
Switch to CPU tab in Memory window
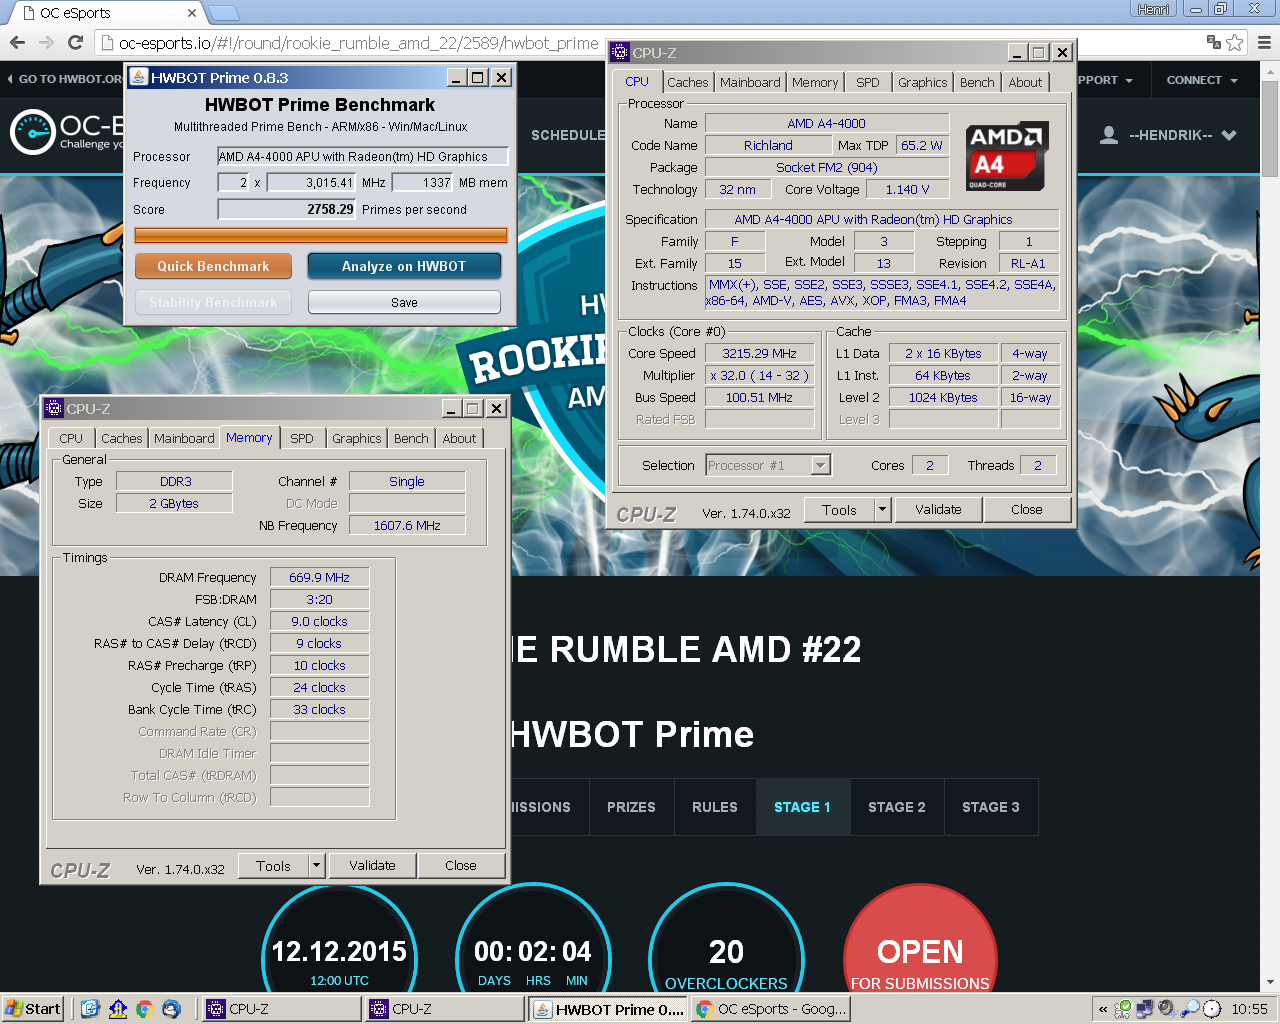[x=71, y=438]
